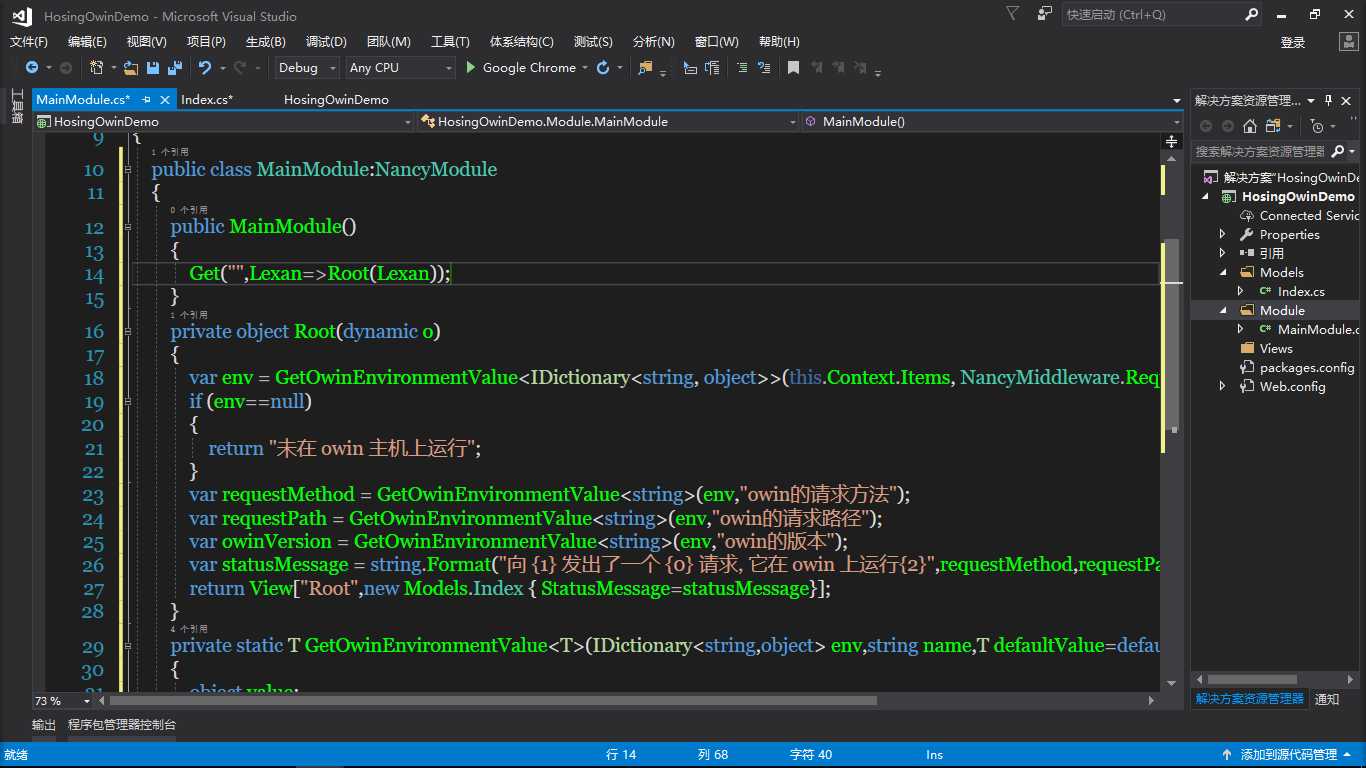Viewport: 1366px width, 768px height.
Task: Click 添加到源代码管理 in the status bar
Action: tap(1289, 755)
